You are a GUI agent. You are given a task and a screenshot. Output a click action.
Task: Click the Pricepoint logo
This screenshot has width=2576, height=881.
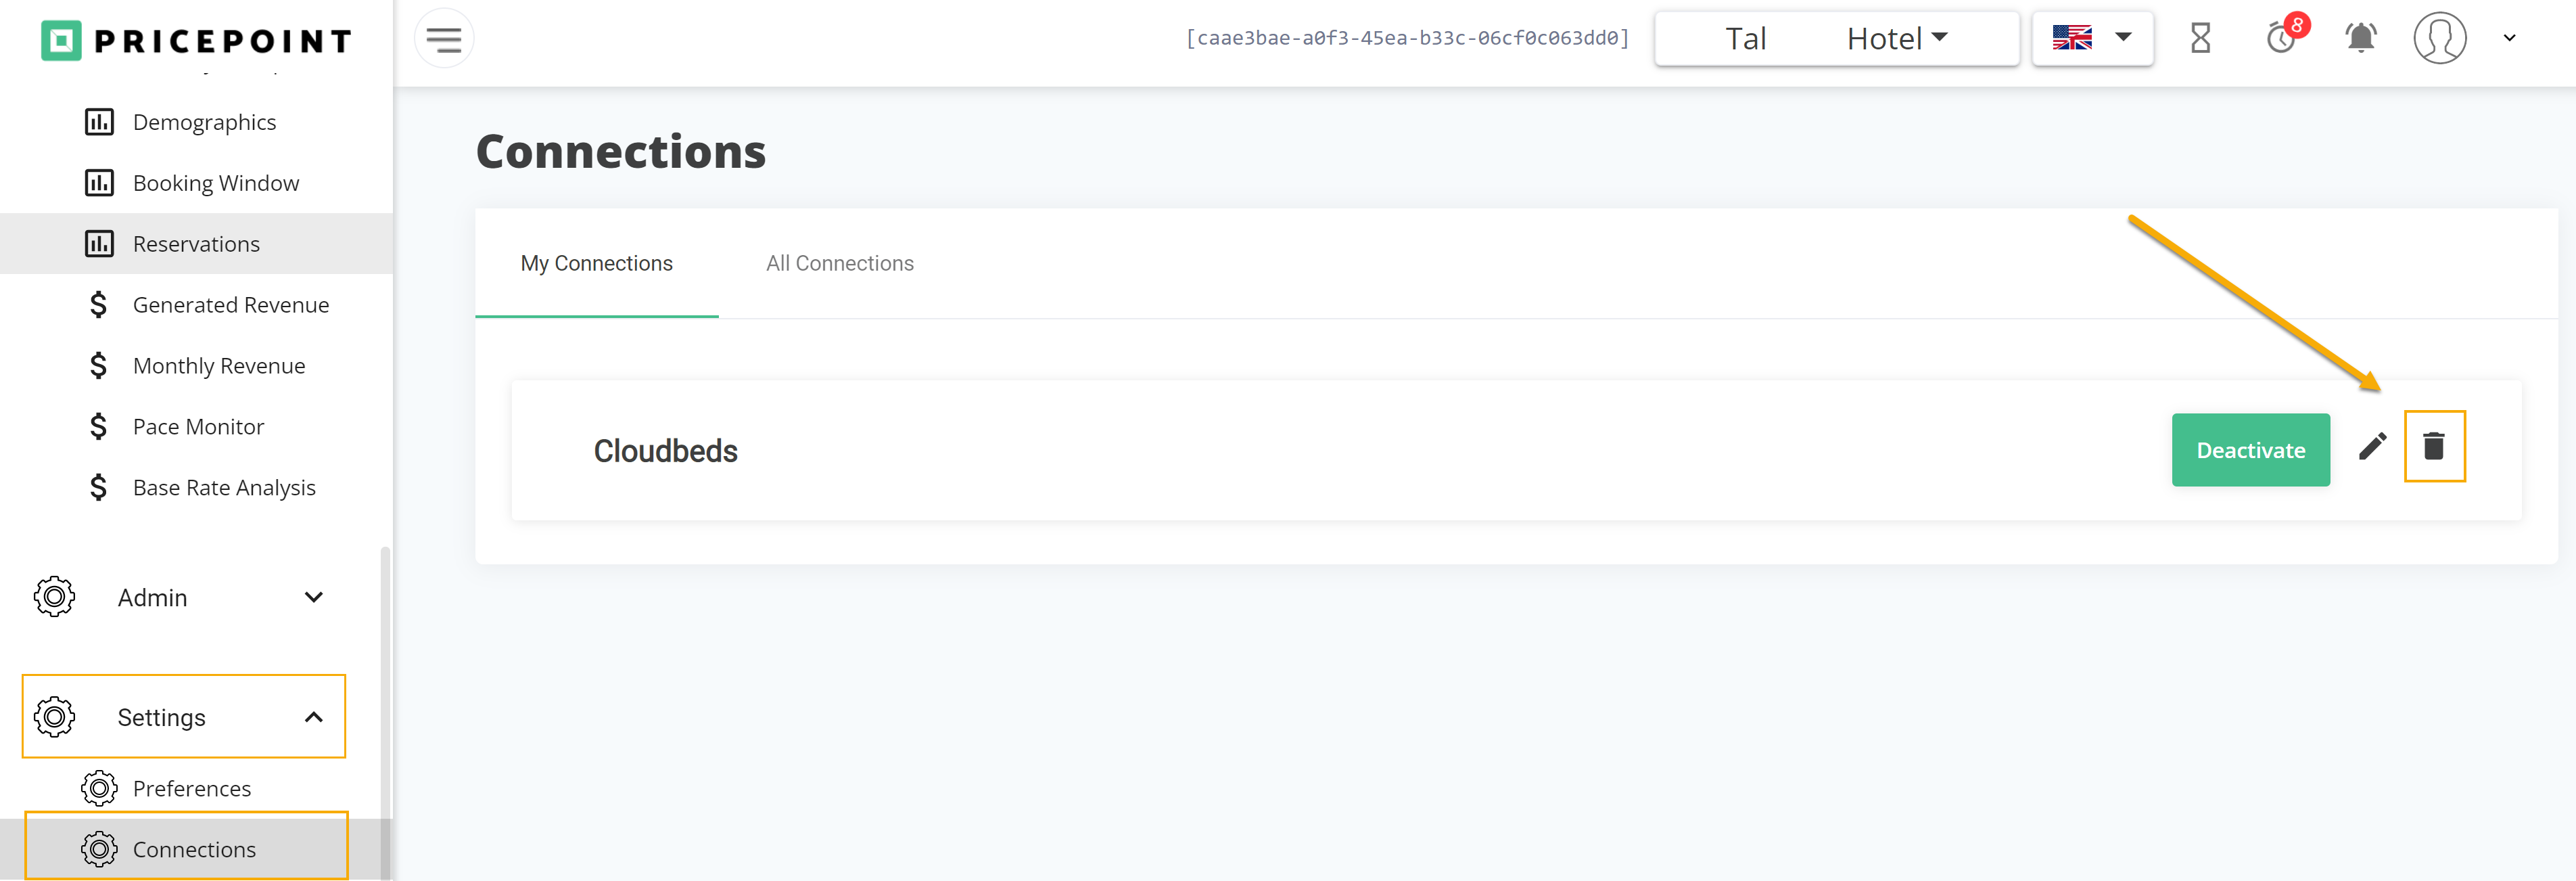pos(197,40)
